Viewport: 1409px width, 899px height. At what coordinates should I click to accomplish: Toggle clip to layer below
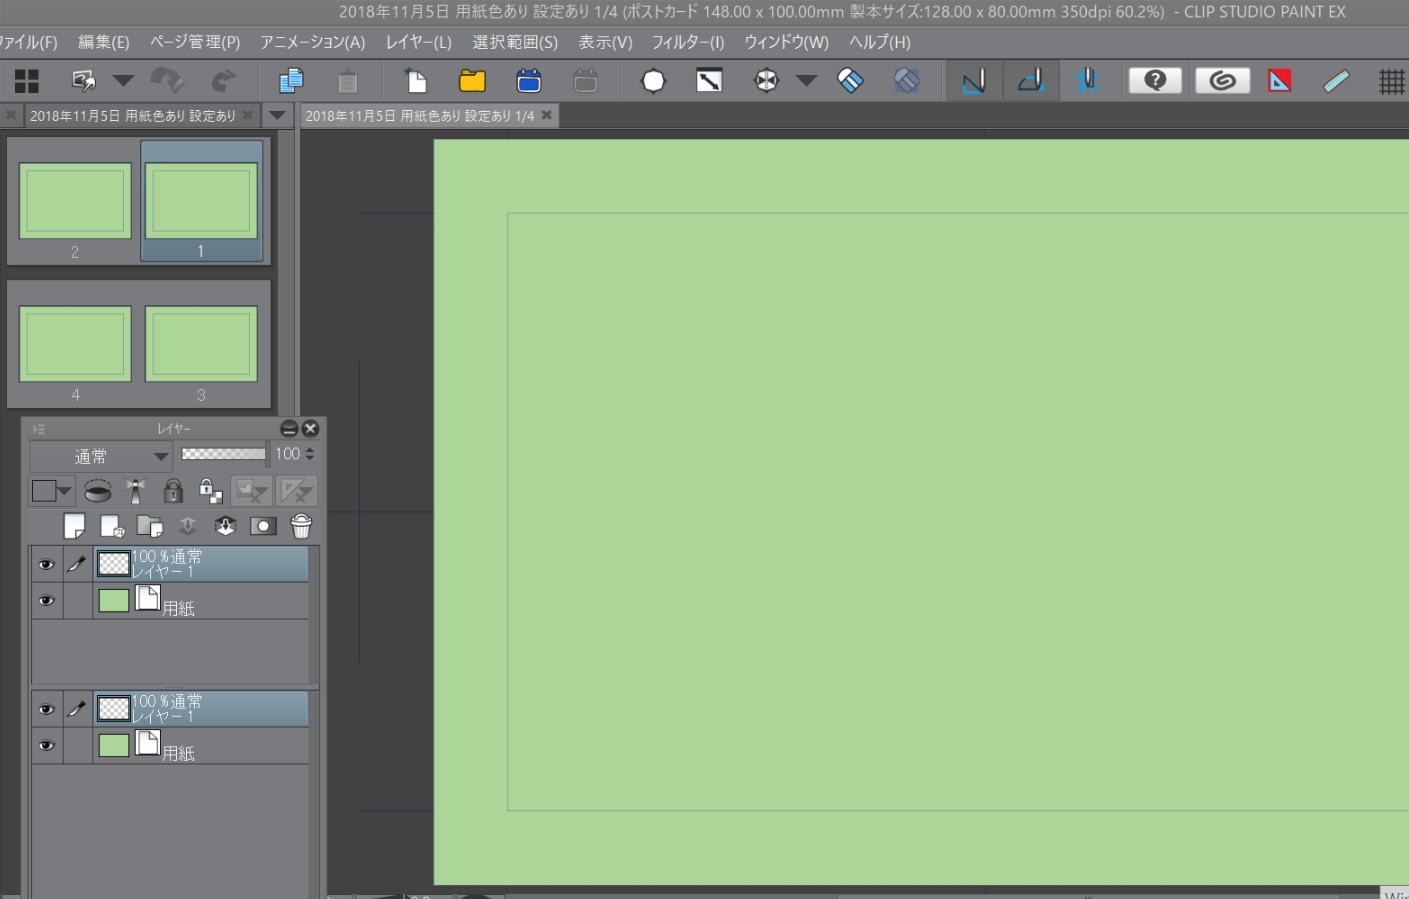[x=98, y=491]
